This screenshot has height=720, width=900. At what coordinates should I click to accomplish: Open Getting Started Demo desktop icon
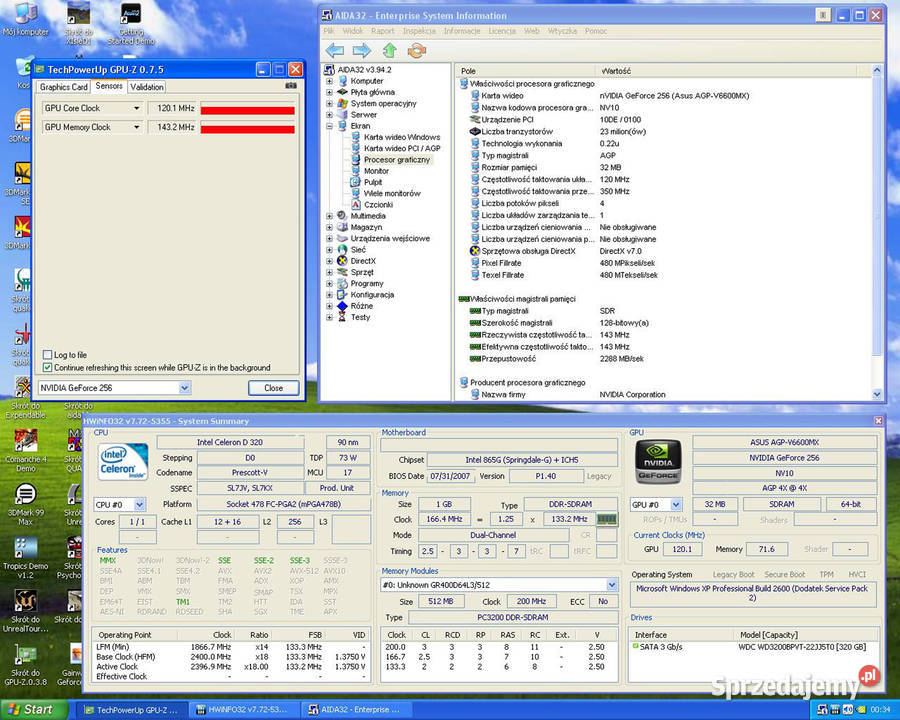pos(131,23)
